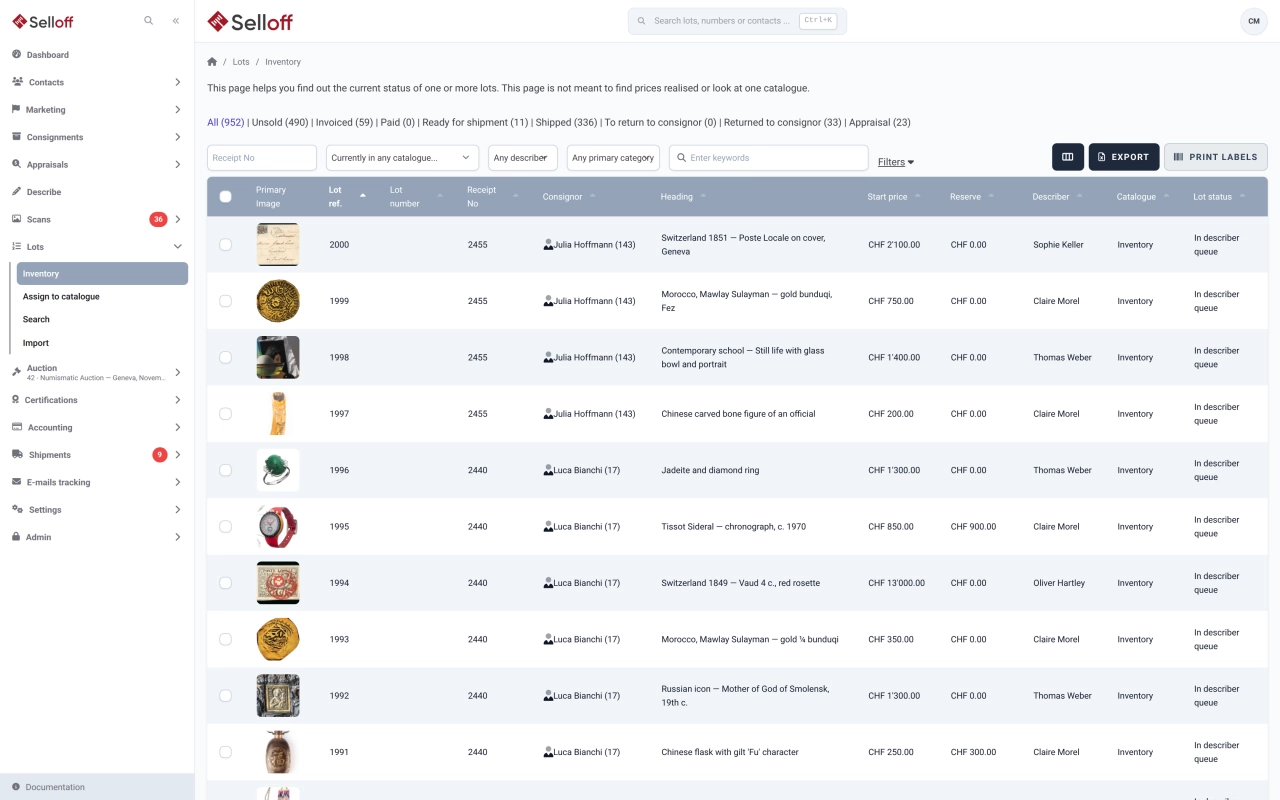Check the row checkbox for lot 1999

click(x=225, y=301)
